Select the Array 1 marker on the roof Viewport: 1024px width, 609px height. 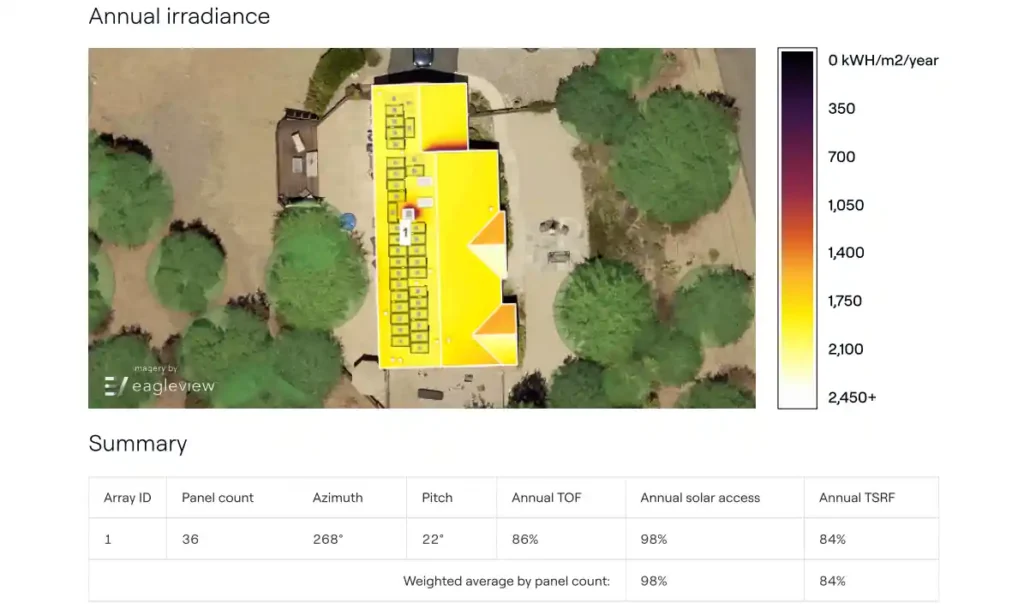click(404, 232)
